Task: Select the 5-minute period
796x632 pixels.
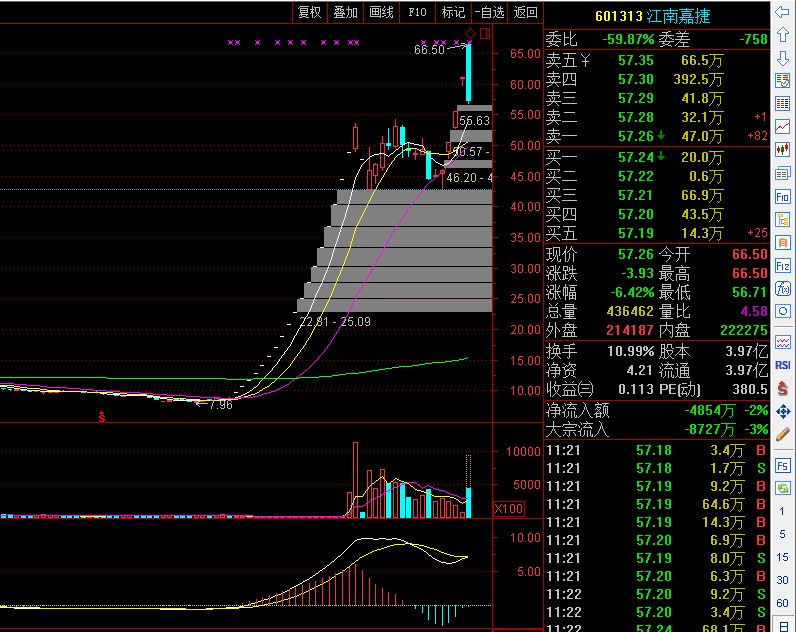Action: click(782, 534)
